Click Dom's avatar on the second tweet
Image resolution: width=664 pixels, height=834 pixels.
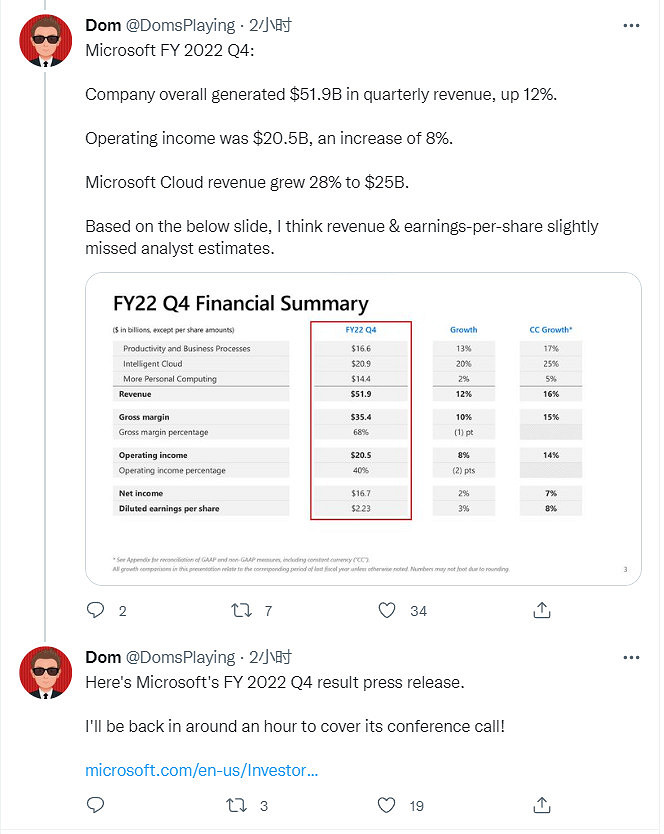click(46, 673)
